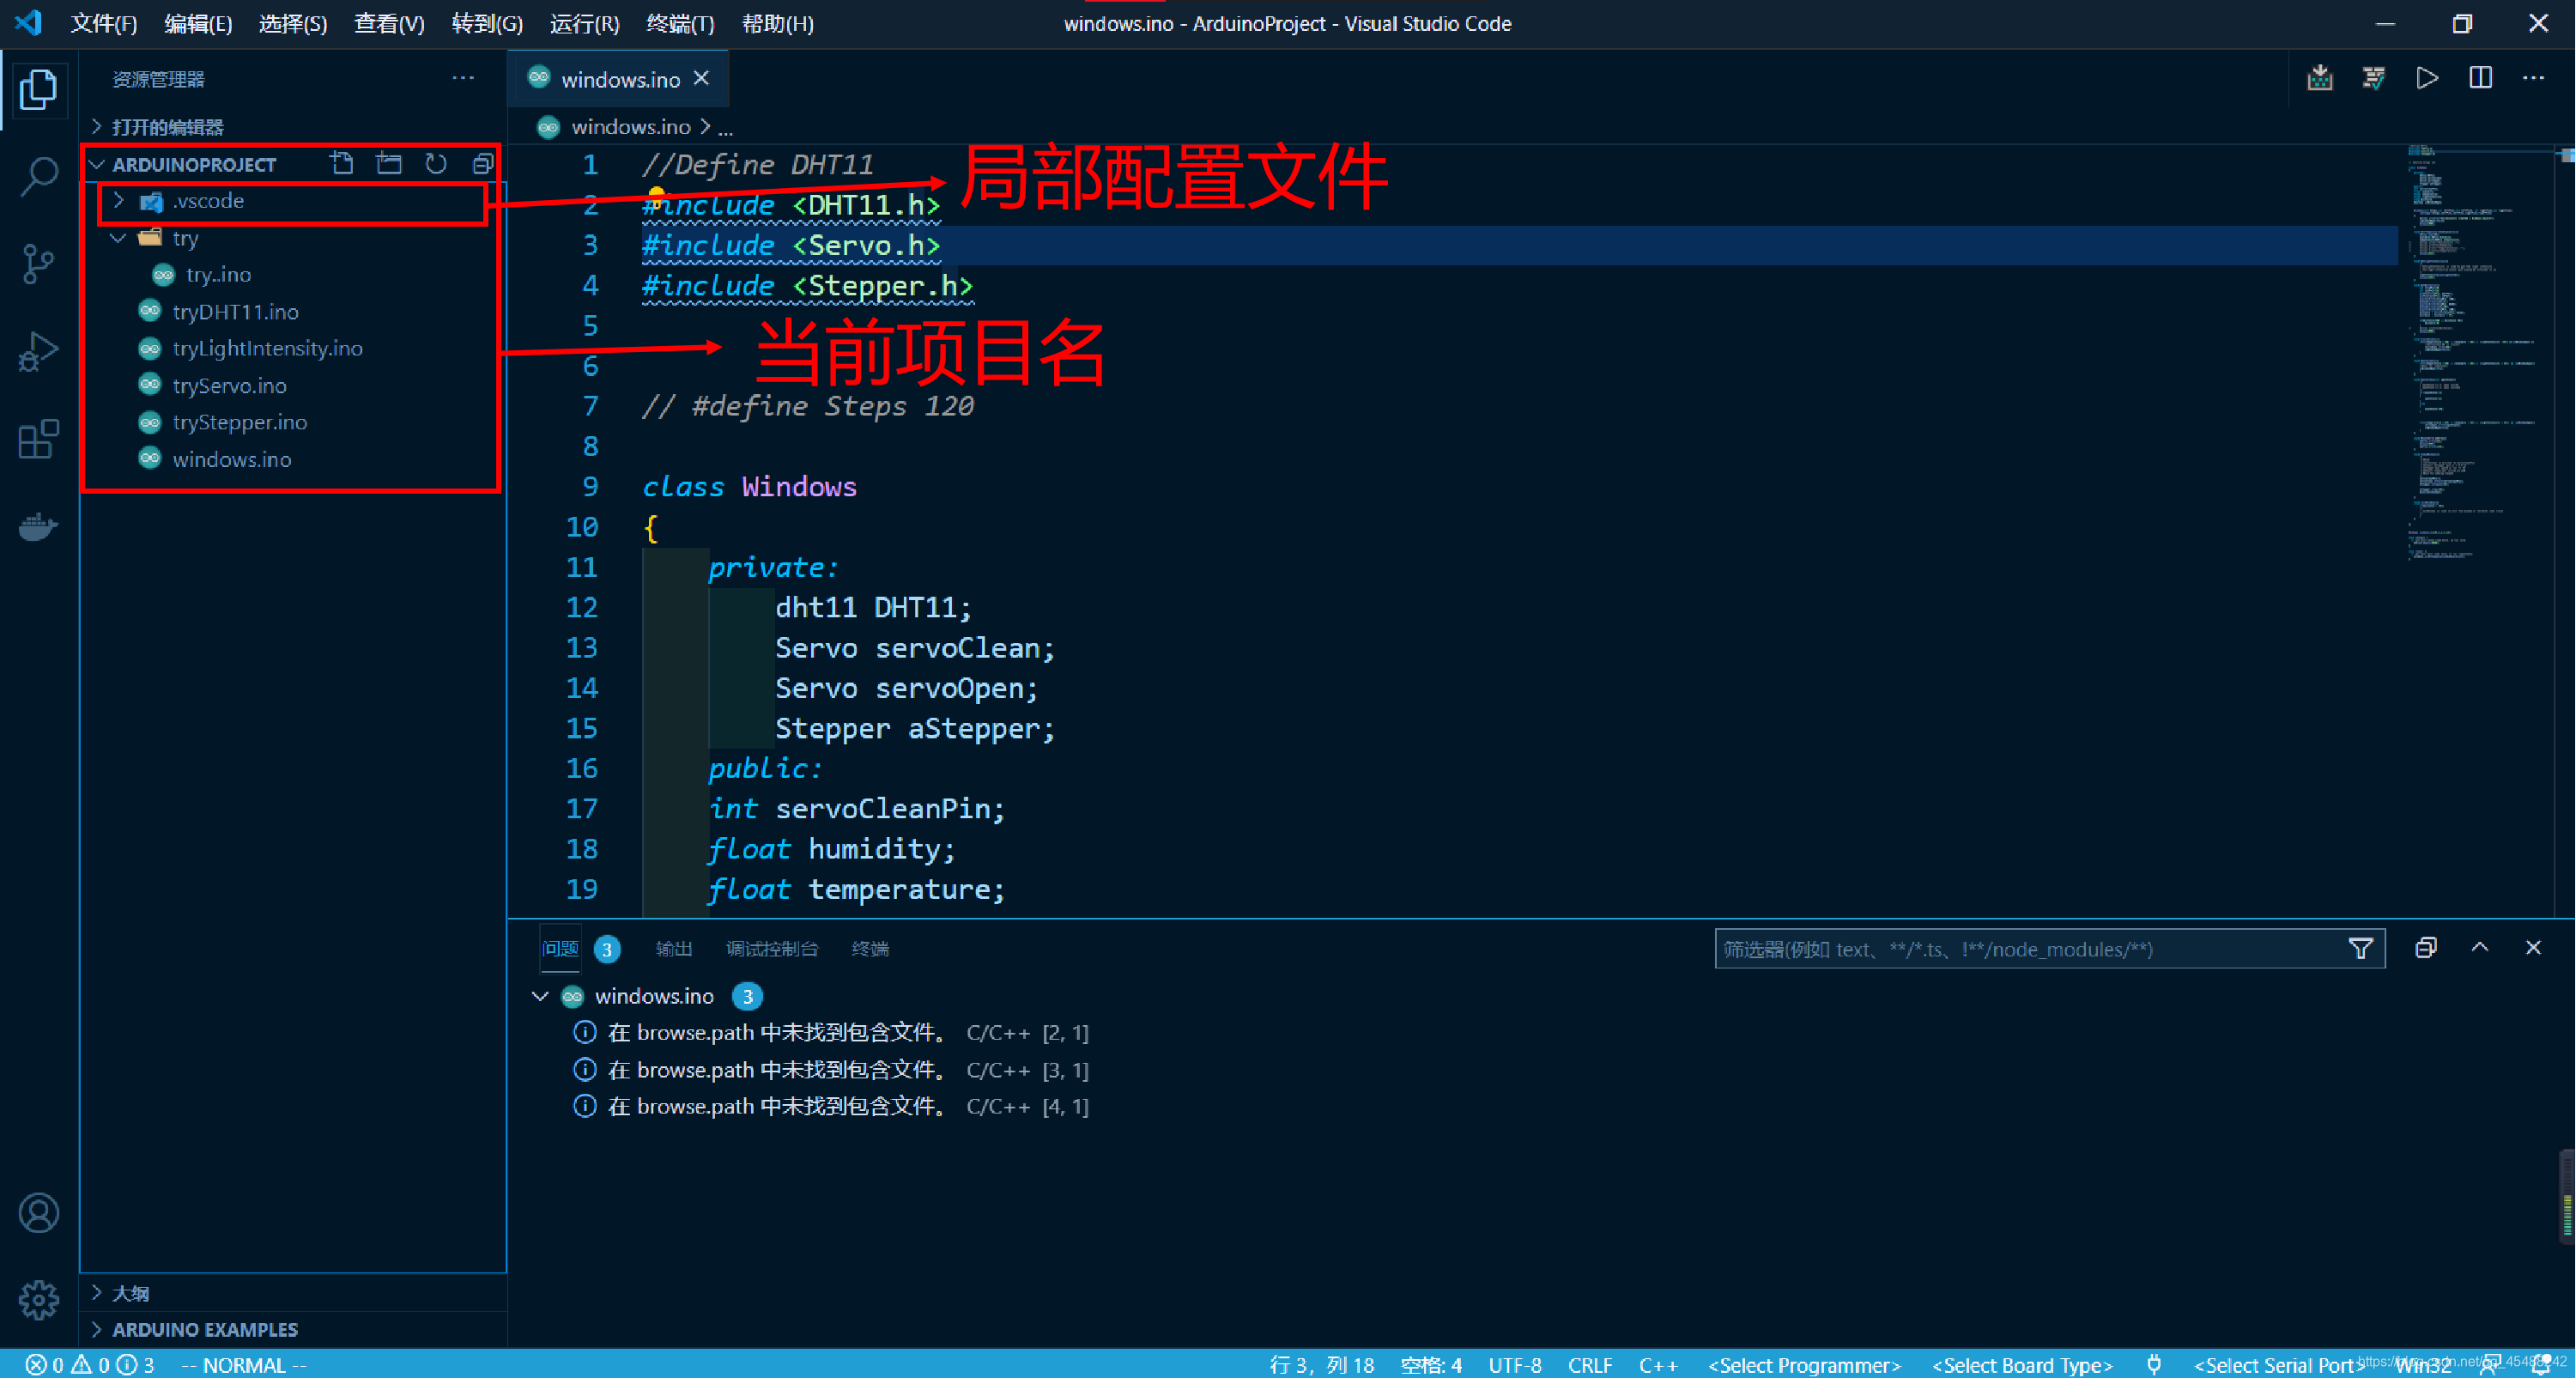Collapse all folders in explorer
The height and width of the screenshot is (1378, 2576).
pos(483,164)
